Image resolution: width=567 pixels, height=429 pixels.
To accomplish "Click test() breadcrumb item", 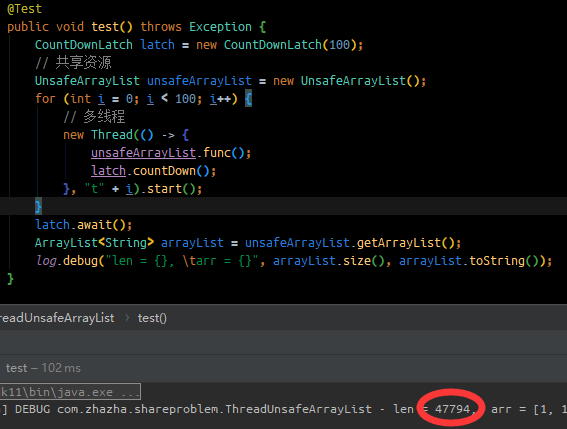I will (152, 318).
